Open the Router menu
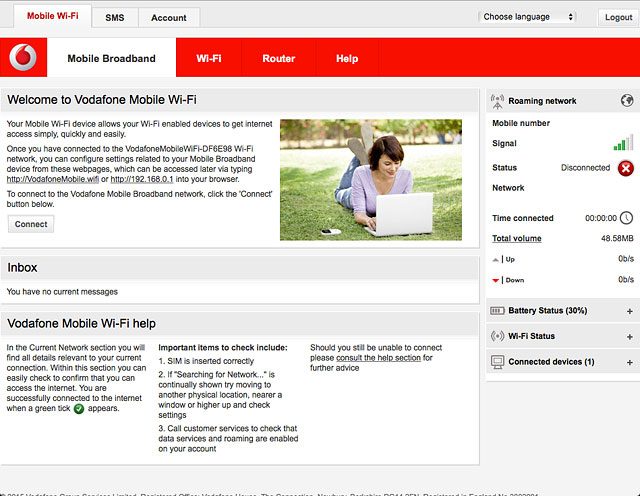Viewport: 640px width, 496px height. 278,59
